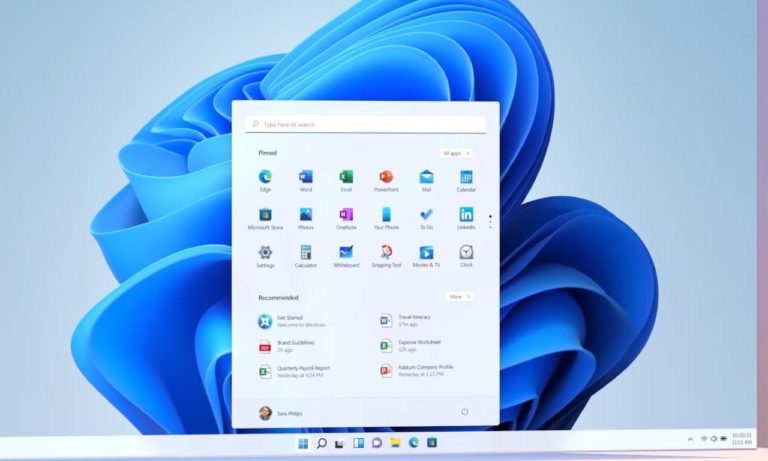Open the Clock app

[x=466, y=257]
